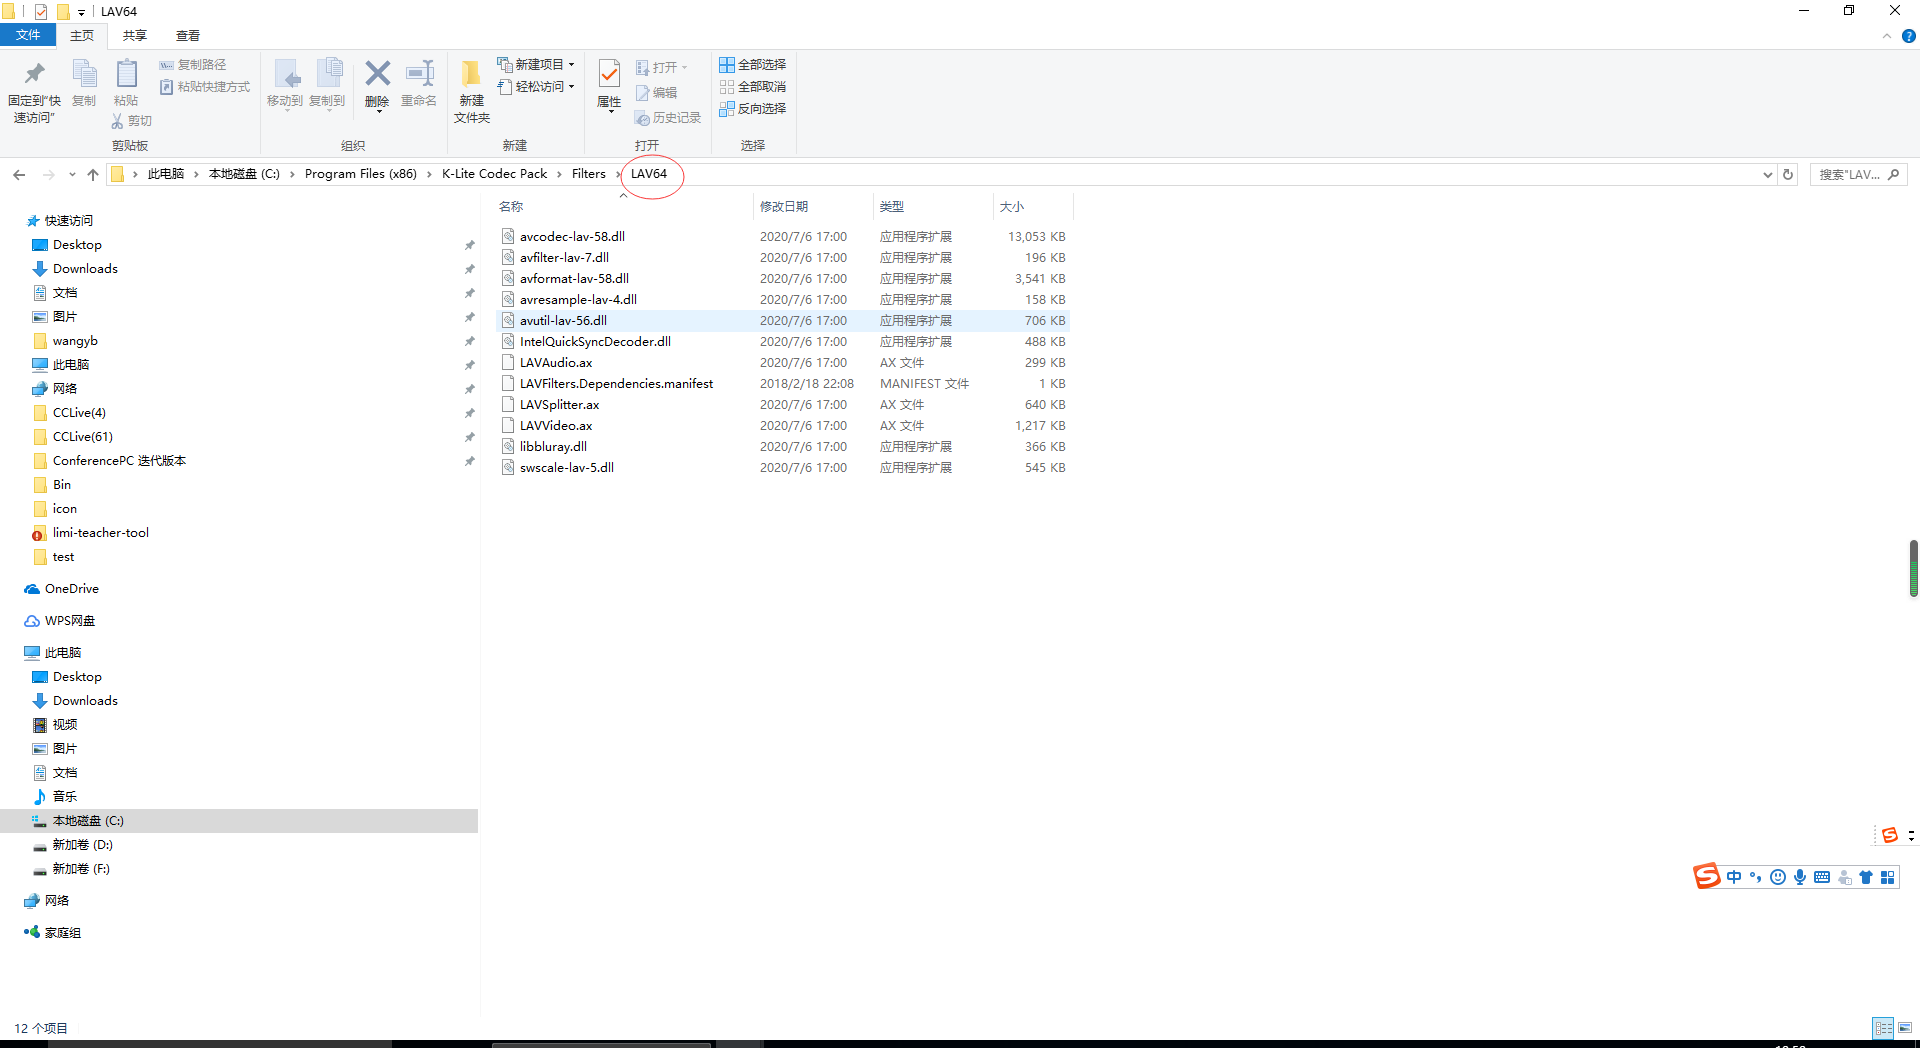Select LAVFilters.Dependencies.manifest file

tap(616, 384)
